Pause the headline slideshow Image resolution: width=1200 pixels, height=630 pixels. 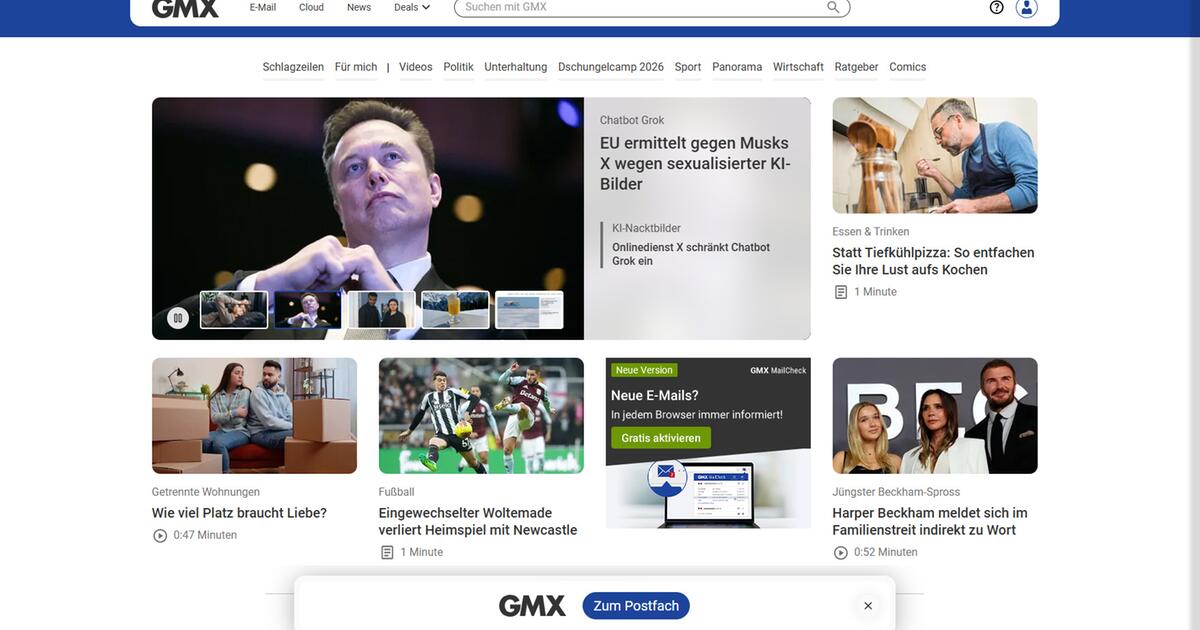click(178, 318)
